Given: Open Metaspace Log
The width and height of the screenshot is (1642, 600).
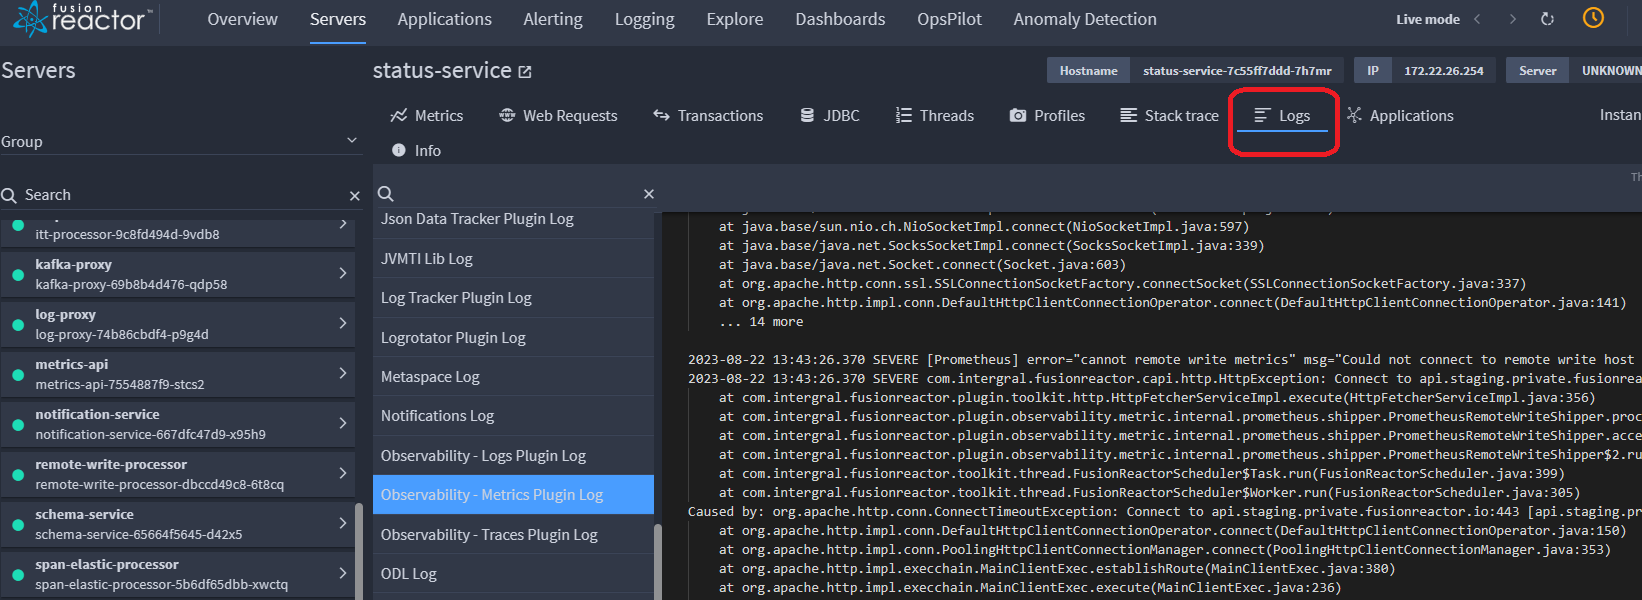Looking at the screenshot, I should pos(513,377).
